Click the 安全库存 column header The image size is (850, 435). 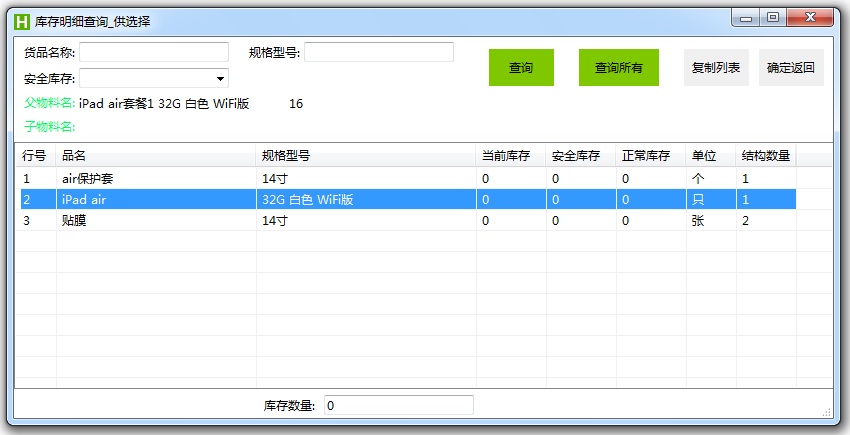(581, 156)
